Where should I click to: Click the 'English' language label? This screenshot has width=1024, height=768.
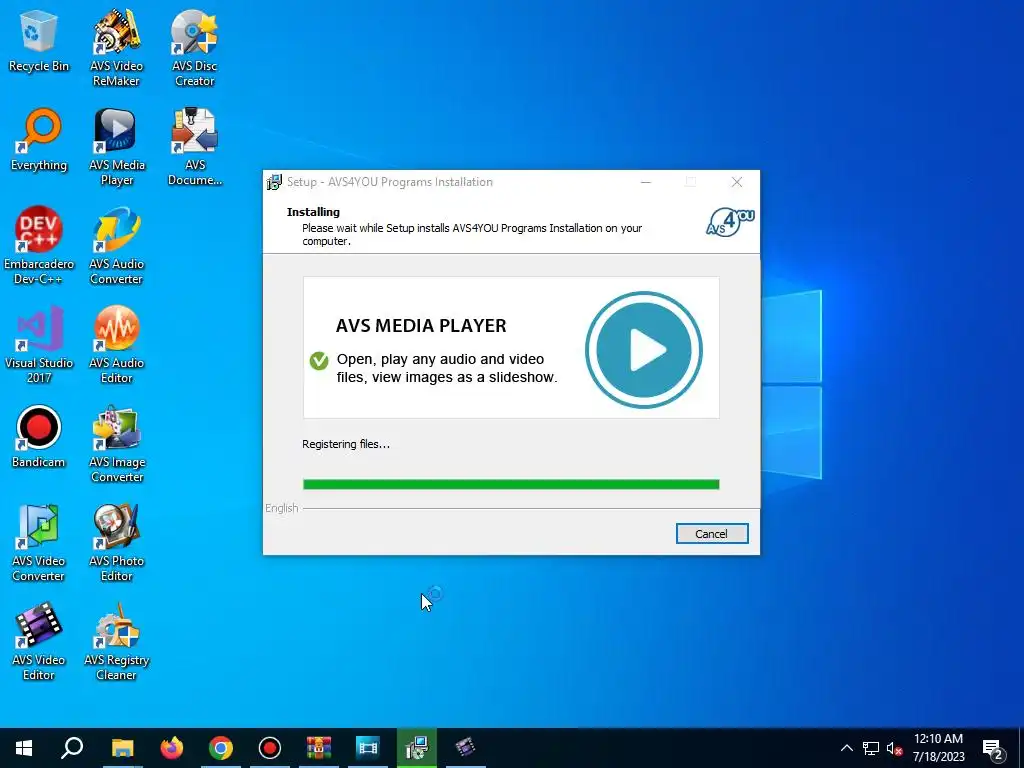click(x=281, y=508)
